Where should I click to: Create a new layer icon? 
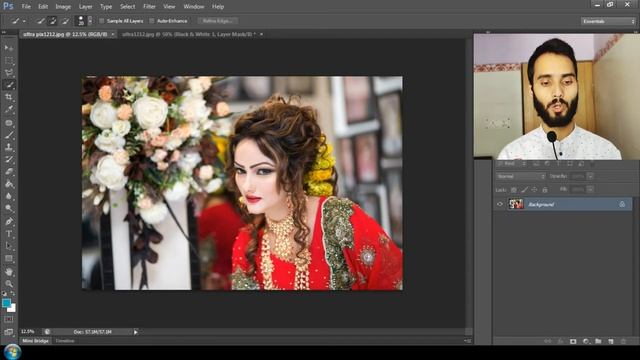tap(611, 341)
